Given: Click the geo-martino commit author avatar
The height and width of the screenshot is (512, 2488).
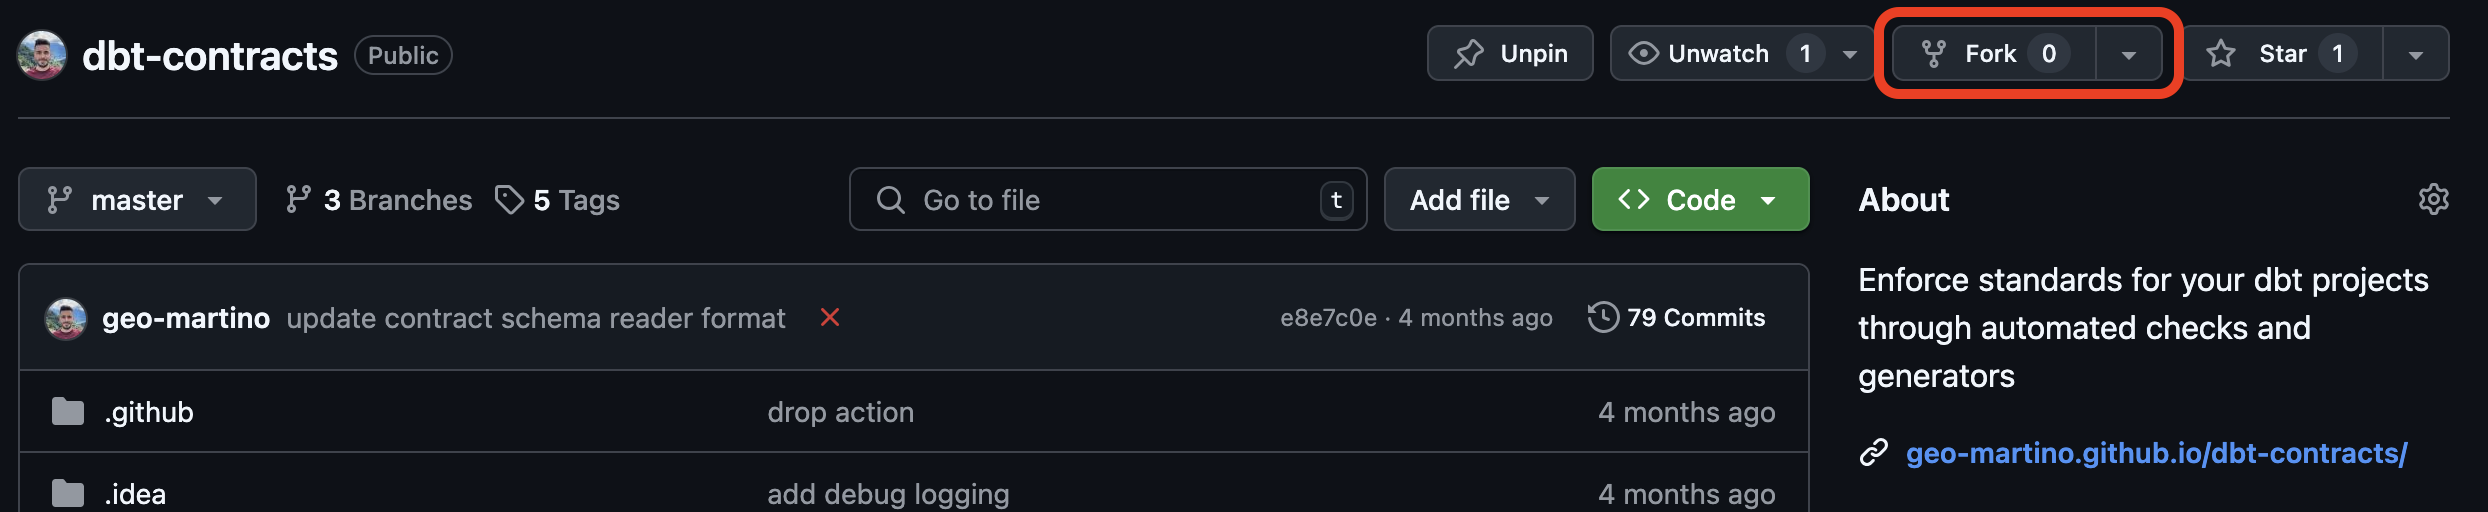Looking at the screenshot, I should pyautogui.click(x=66, y=318).
